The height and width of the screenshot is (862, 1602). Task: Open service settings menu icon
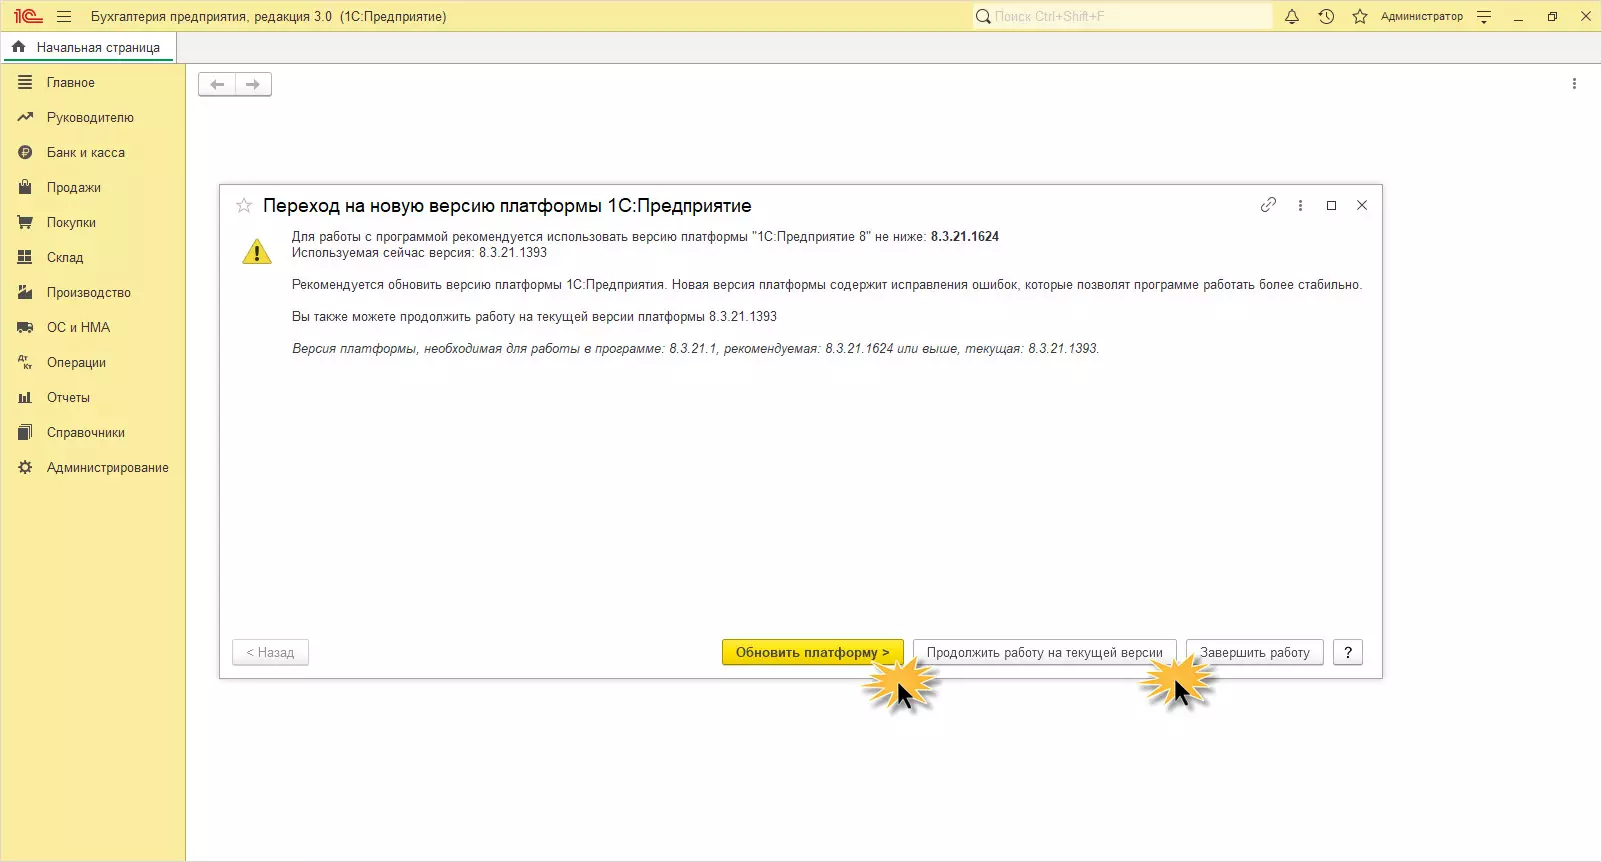point(1484,16)
